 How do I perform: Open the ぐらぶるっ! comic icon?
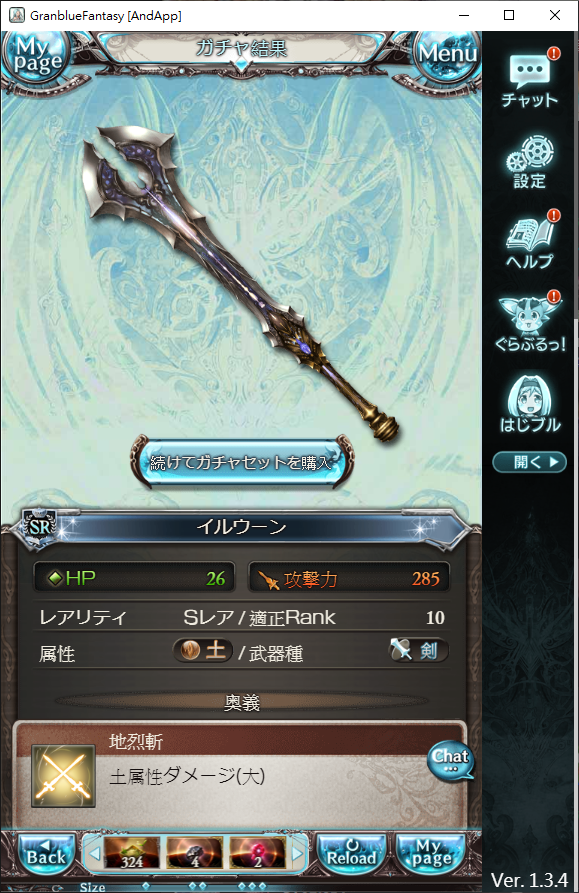point(529,323)
